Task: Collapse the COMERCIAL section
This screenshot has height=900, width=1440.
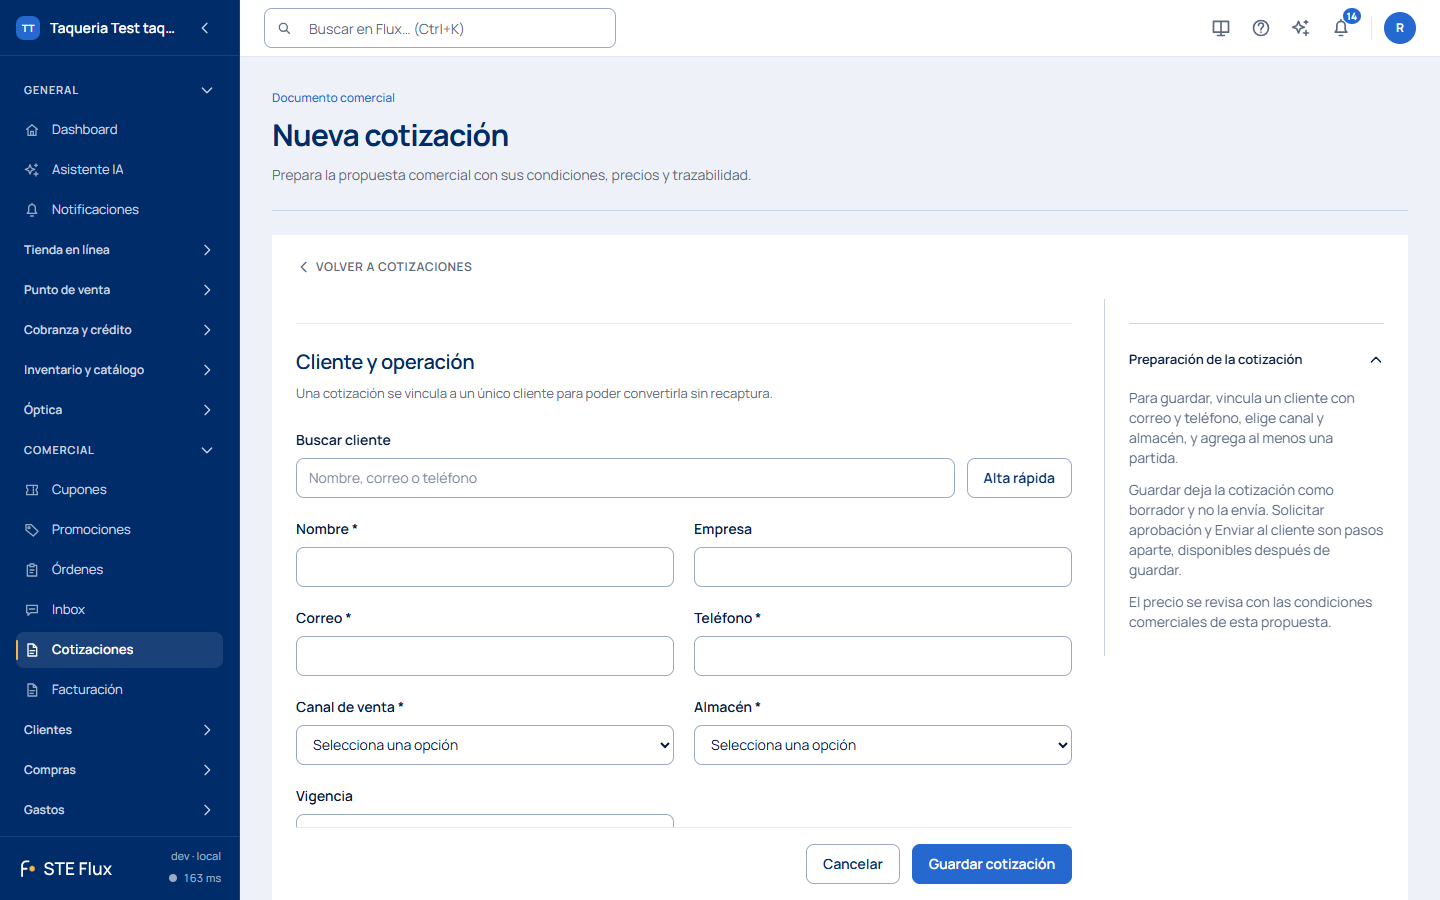Action: click(207, 450)
